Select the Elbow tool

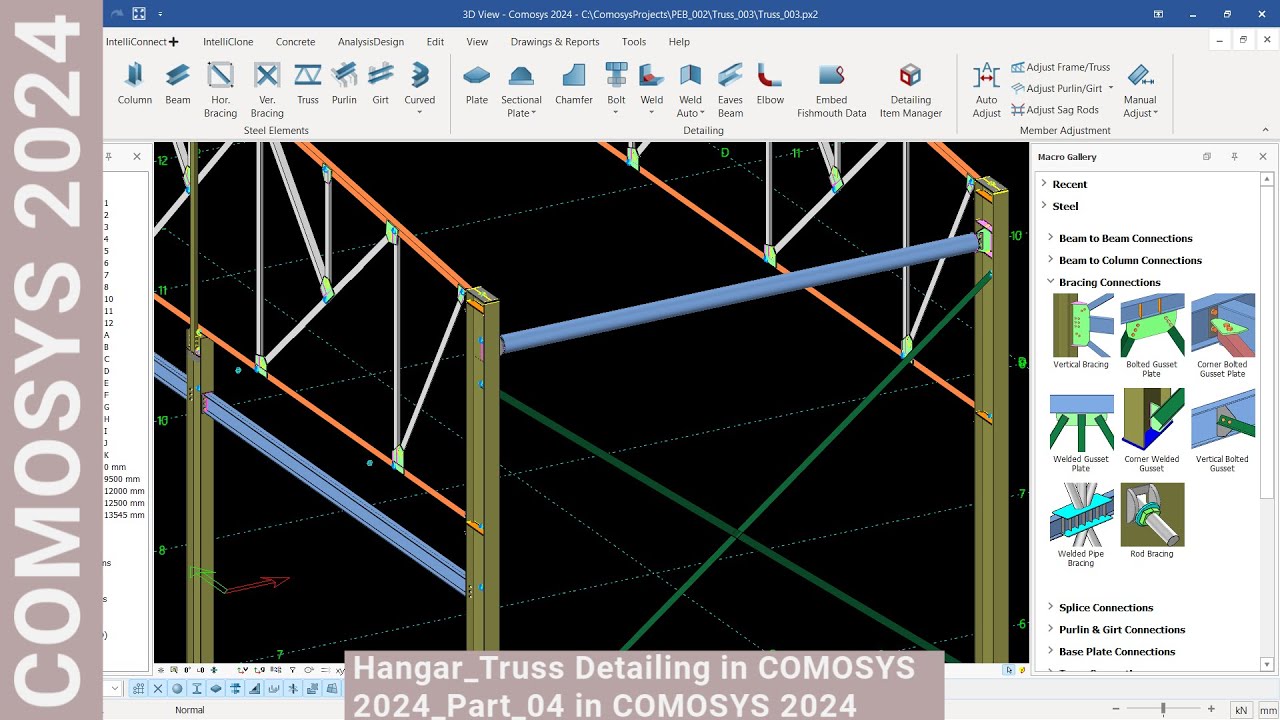point(770,84)
